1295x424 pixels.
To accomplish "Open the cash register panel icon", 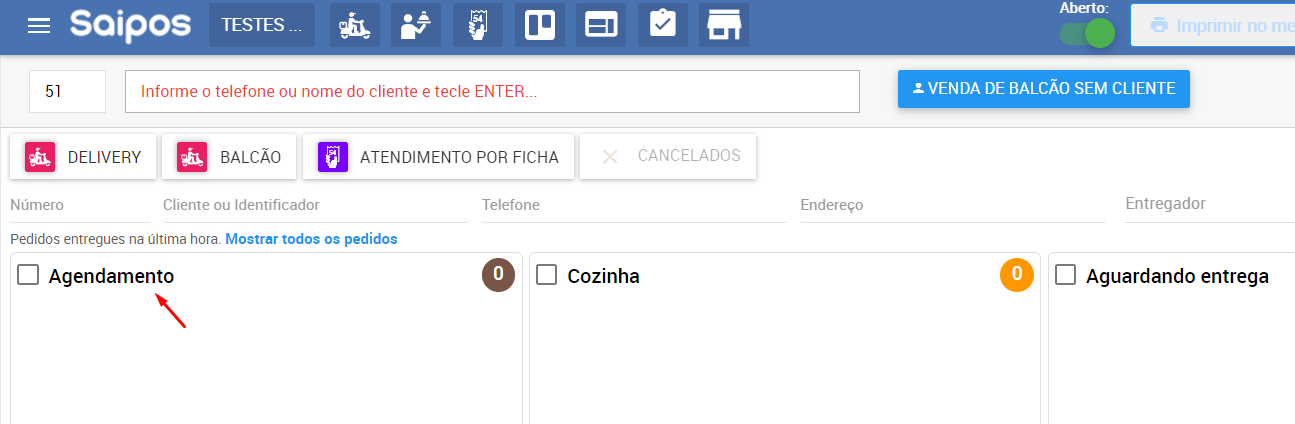I will tap(601, 25).
